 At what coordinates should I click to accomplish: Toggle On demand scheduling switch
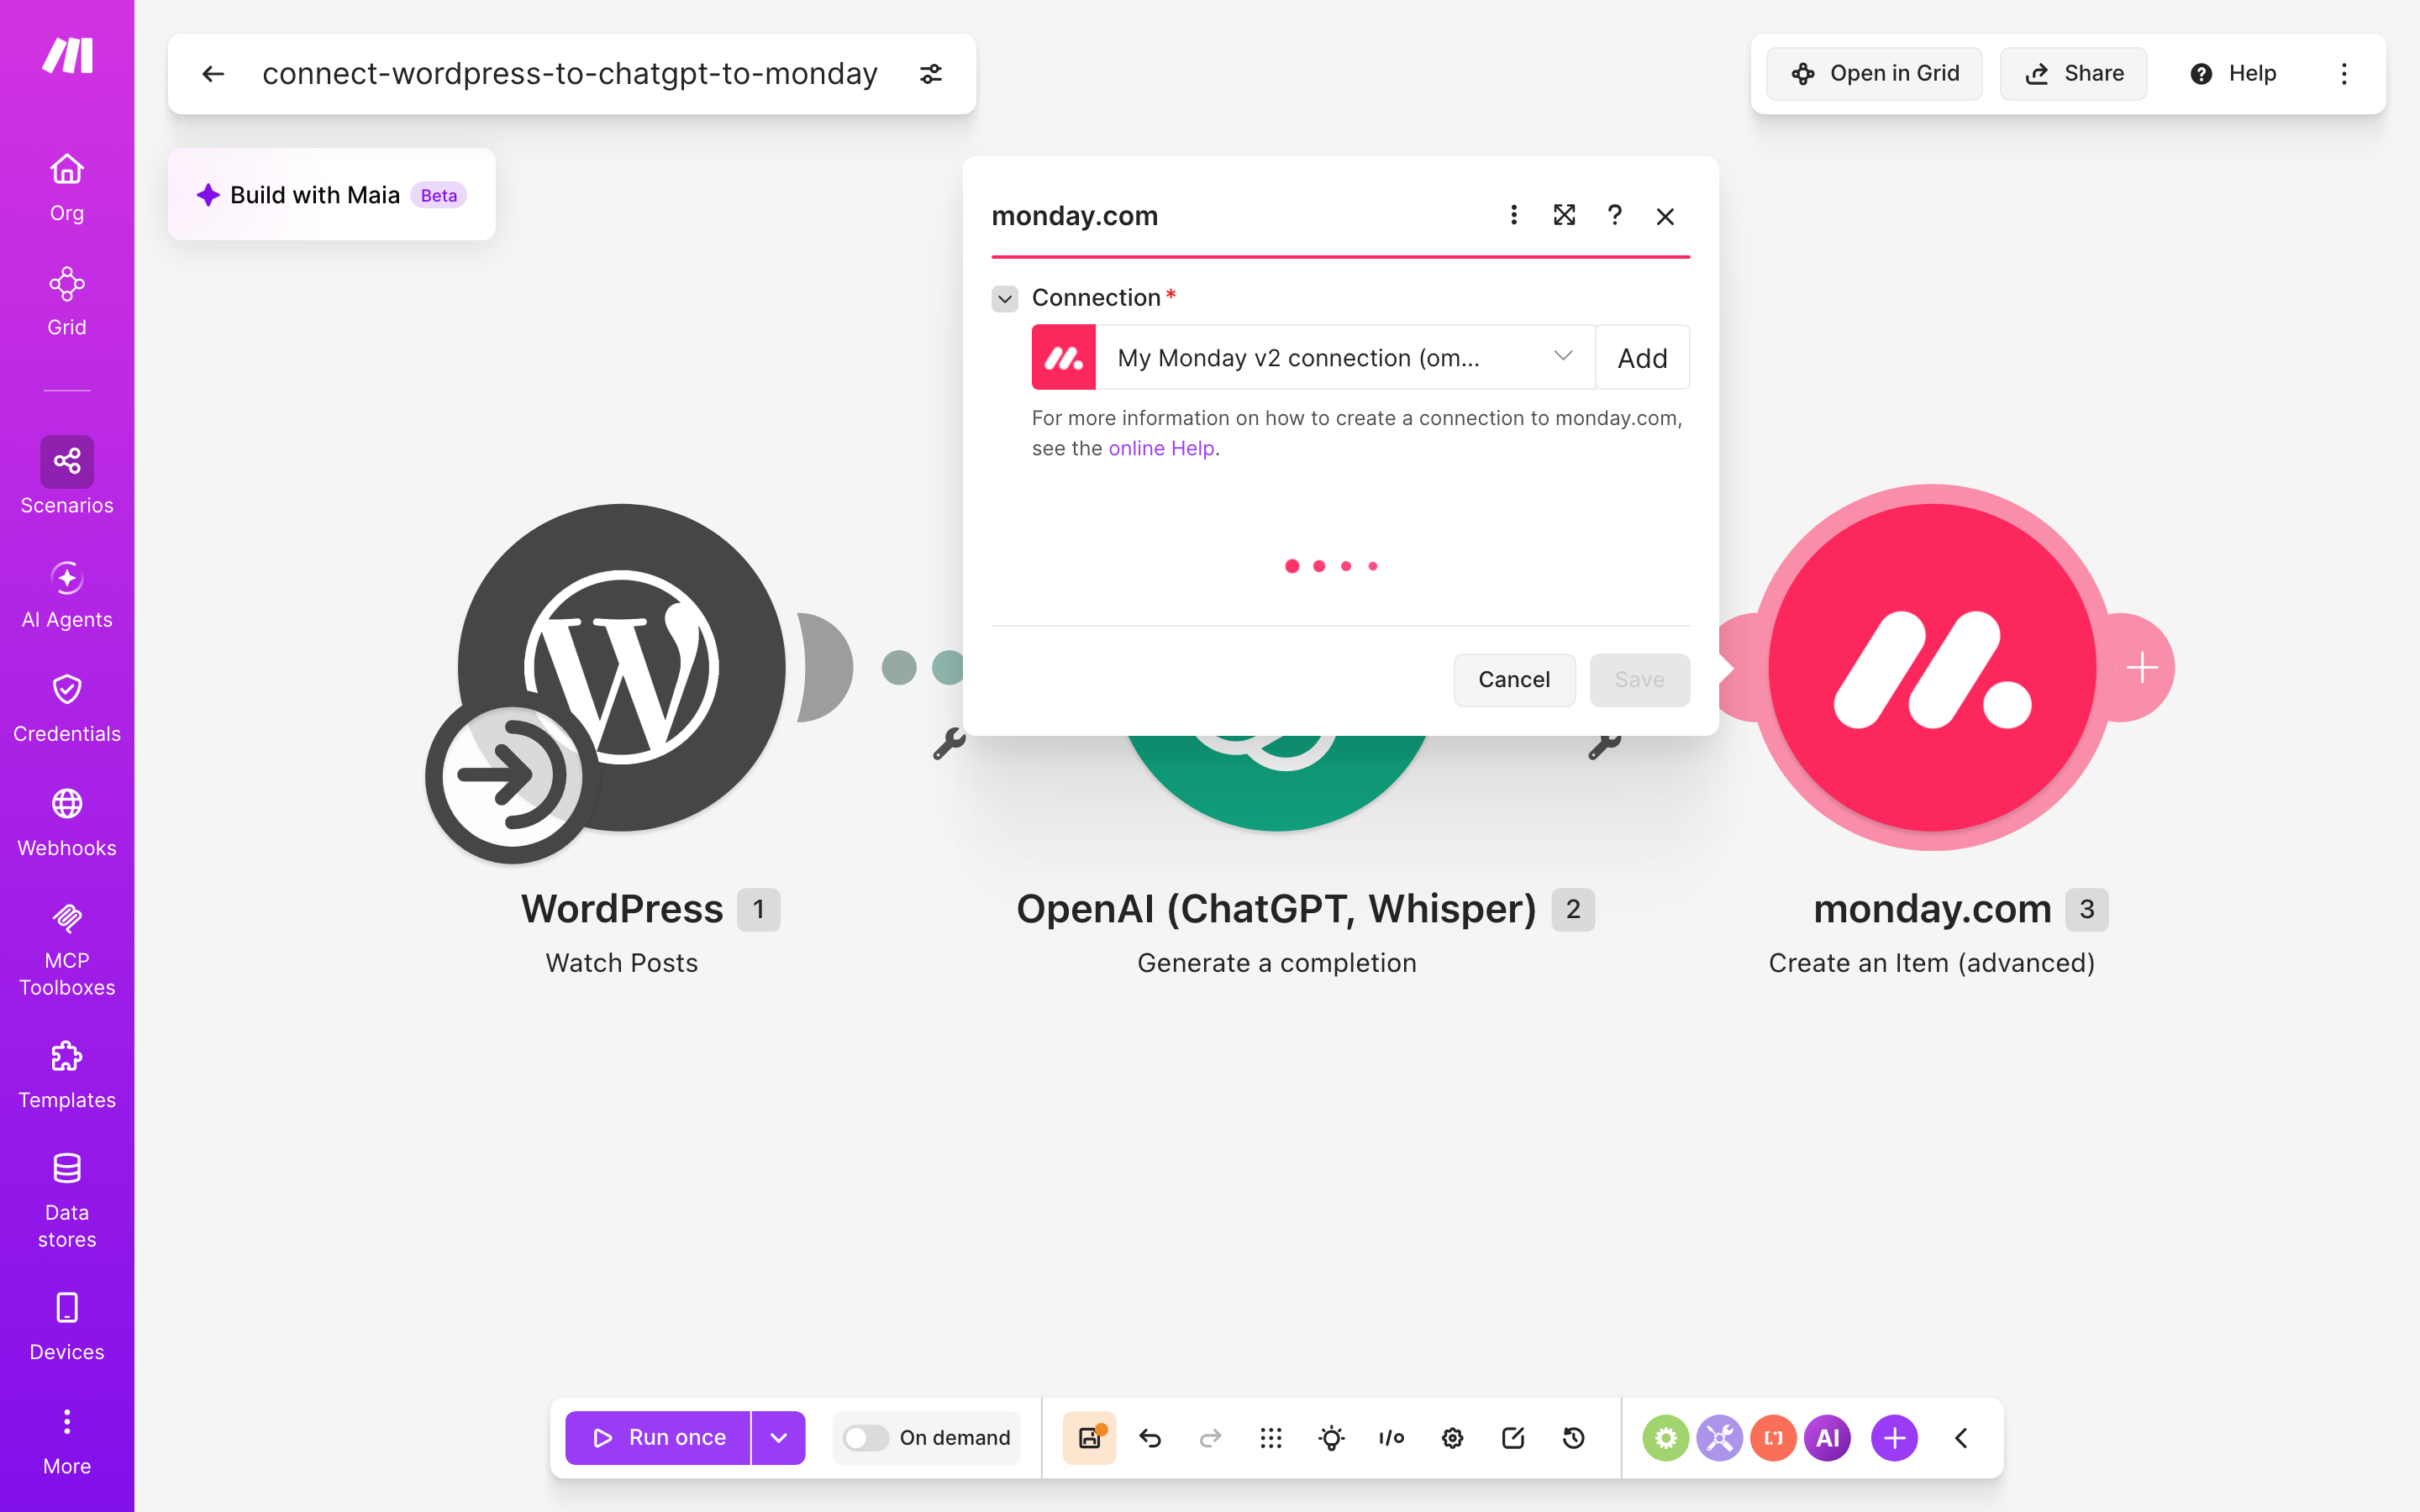pyautogui.click(x=865, y=1438)
